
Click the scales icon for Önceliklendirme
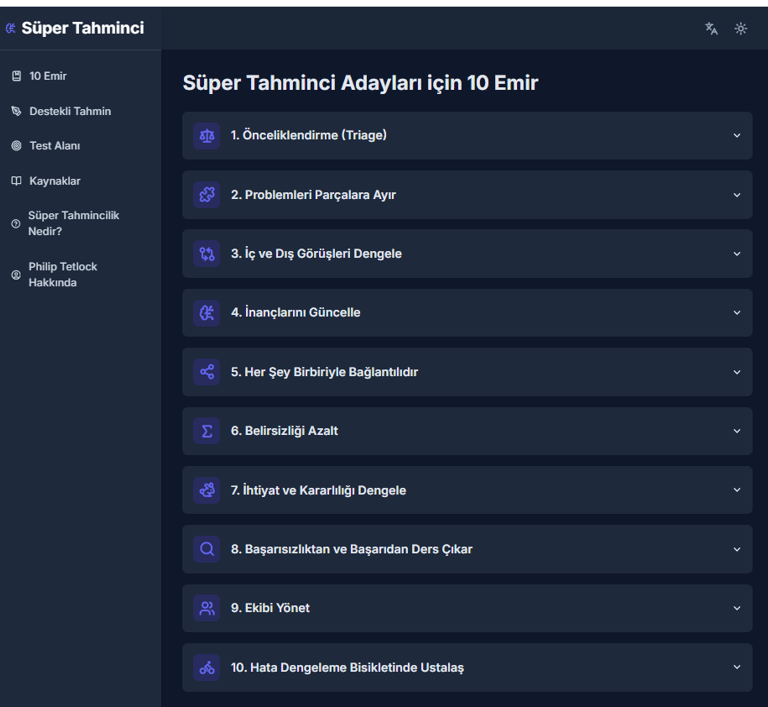[x=207, y=136]
